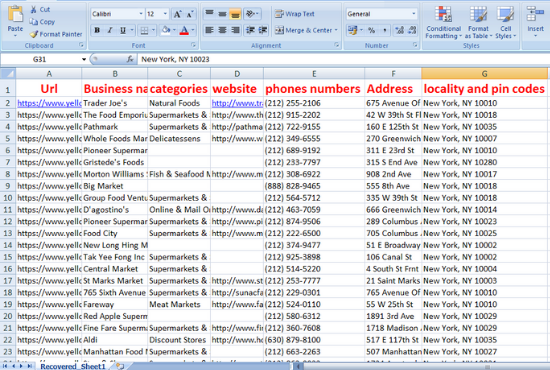The width and height of the screenshot is (550, 370).
Task: Open font color dropdown arrow
Action: [193, 31]
